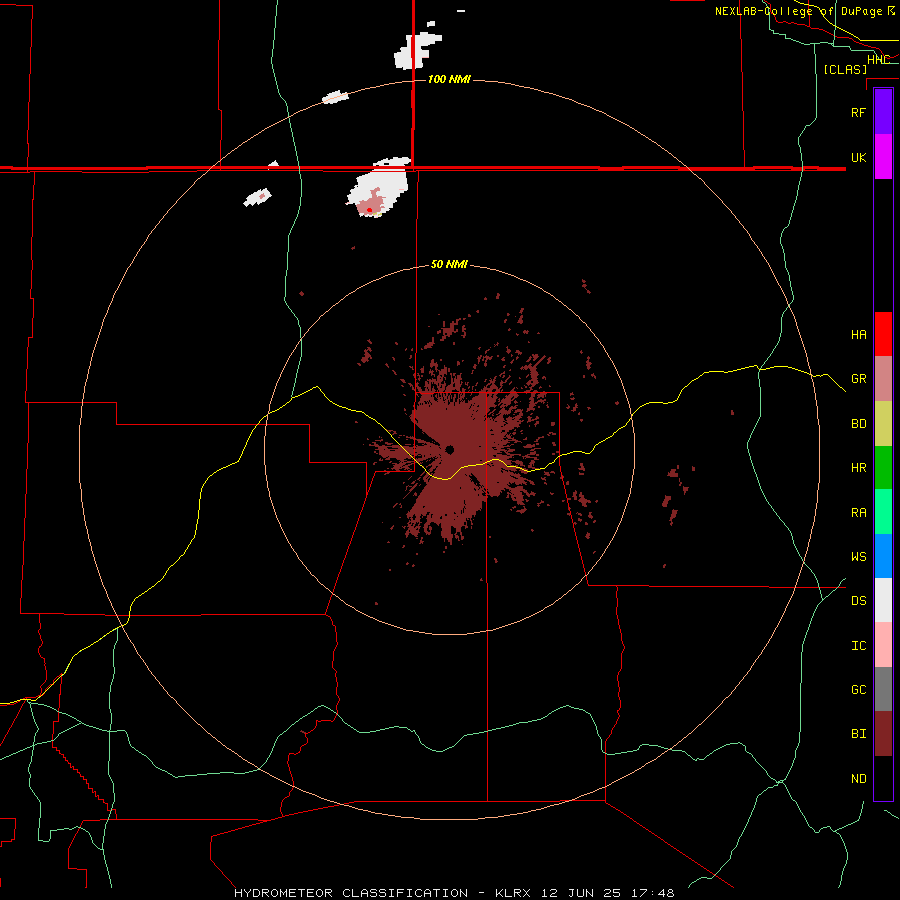Image resolution: width=900 pixels, height=900 pixels.
Task: Click the black radar site dot at center
Action: click(x=449, y=449)
